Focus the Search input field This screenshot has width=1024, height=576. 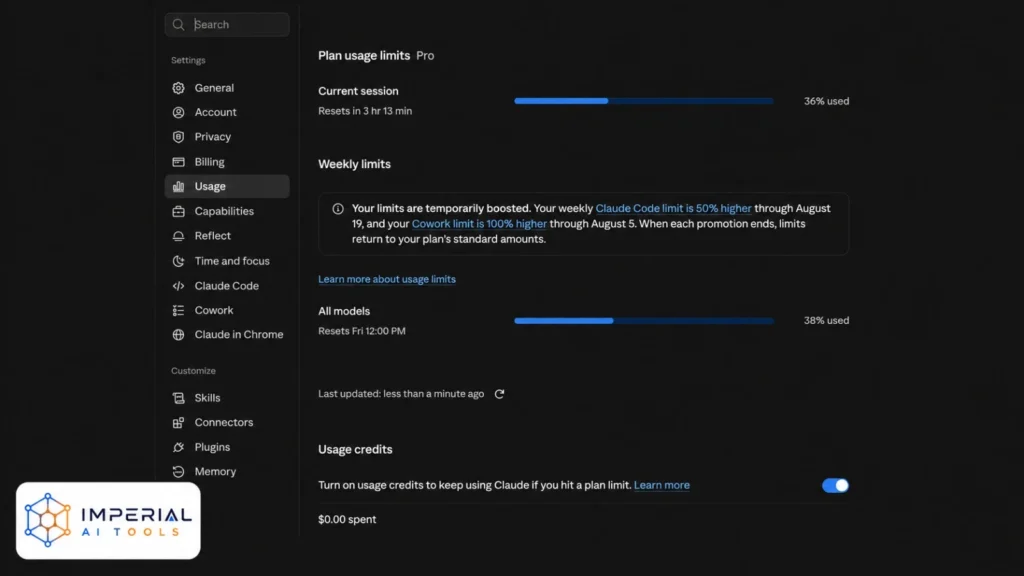pos(227,25)
